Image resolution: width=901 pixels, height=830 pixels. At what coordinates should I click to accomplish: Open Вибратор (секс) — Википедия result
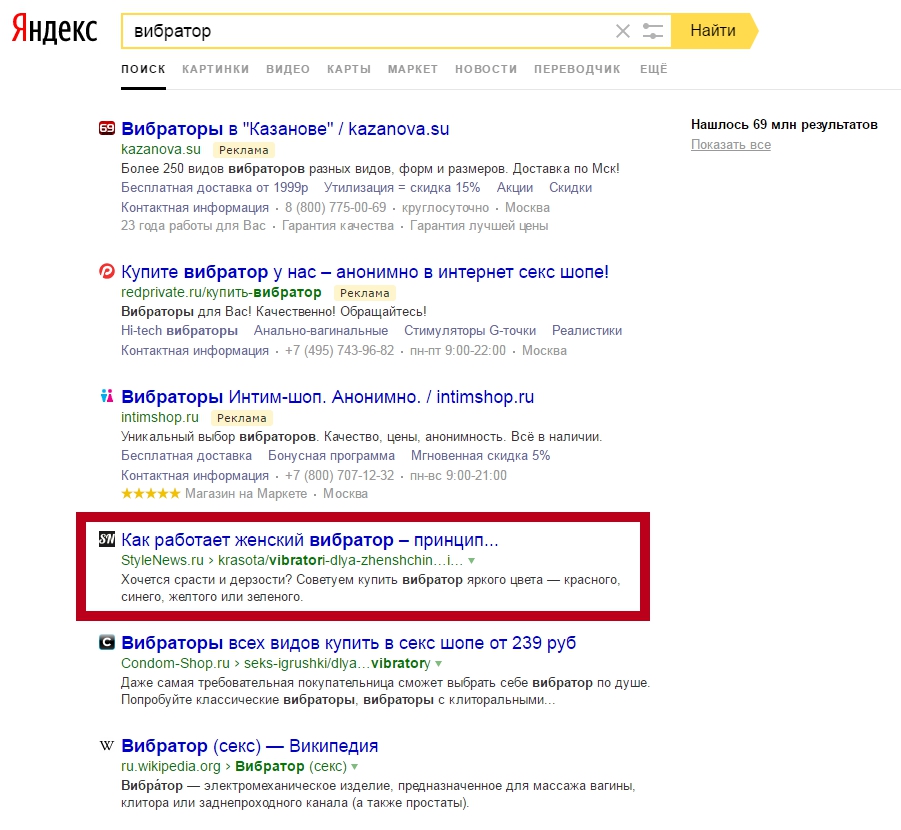pyautogui.click(x=249, y=746)
